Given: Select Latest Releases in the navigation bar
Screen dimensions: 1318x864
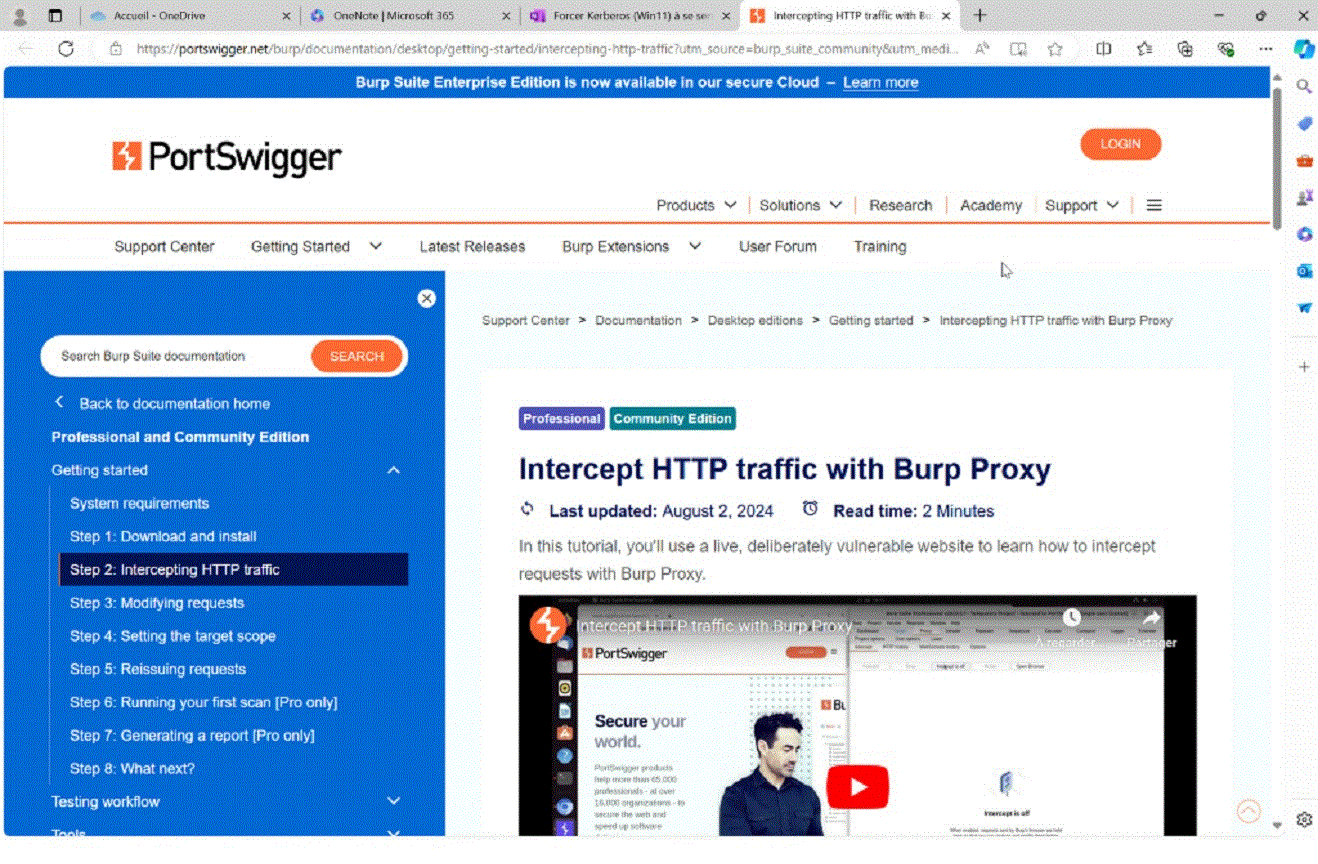Looking at the screenshot, I should 472,246.
